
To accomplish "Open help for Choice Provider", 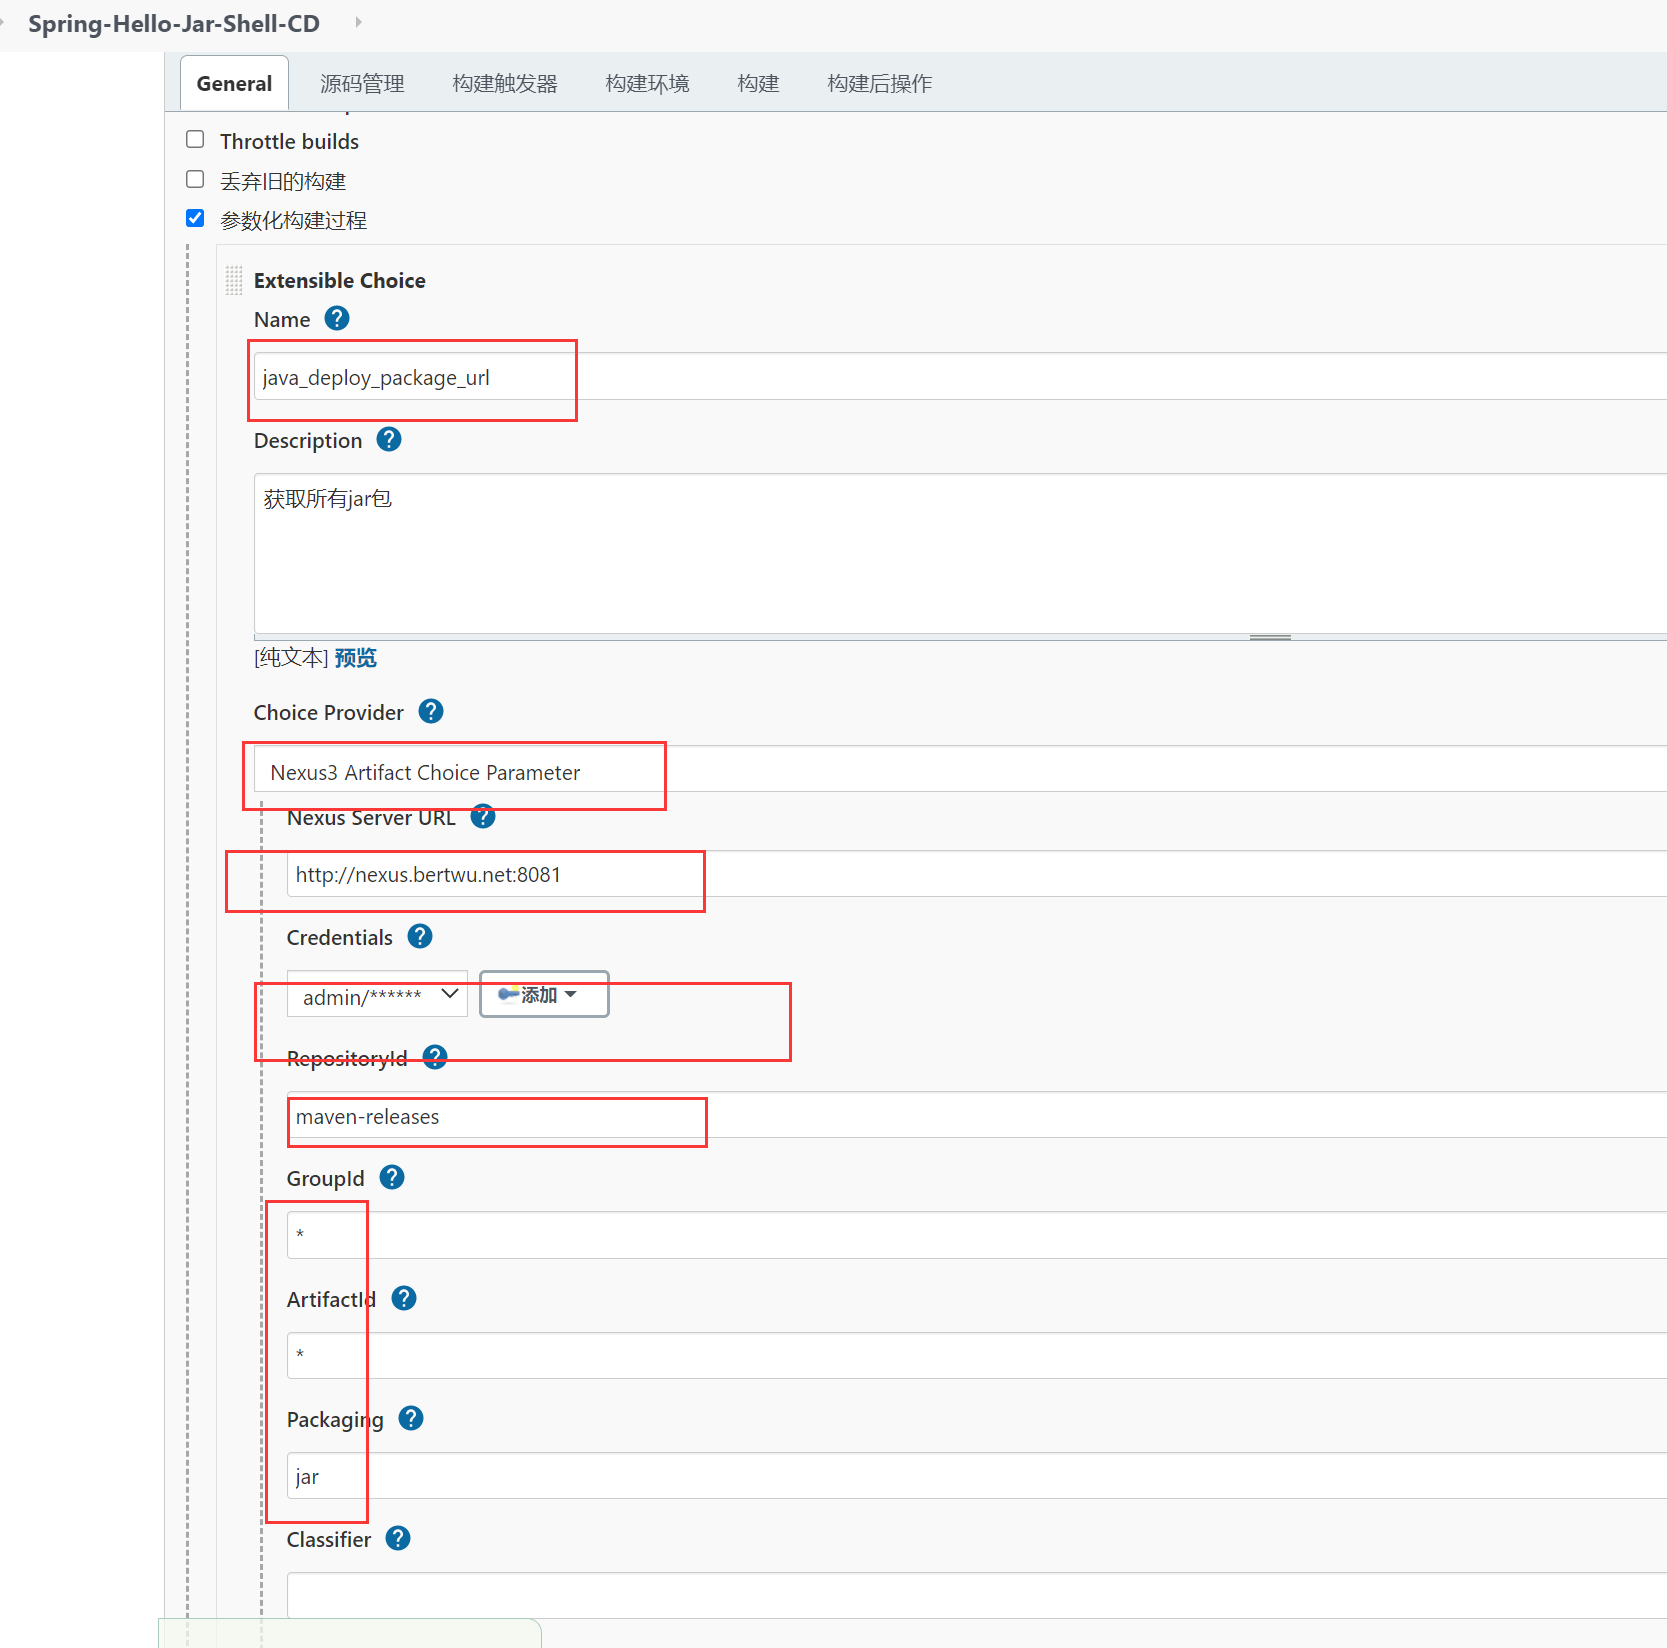I will tap(430, 711).
